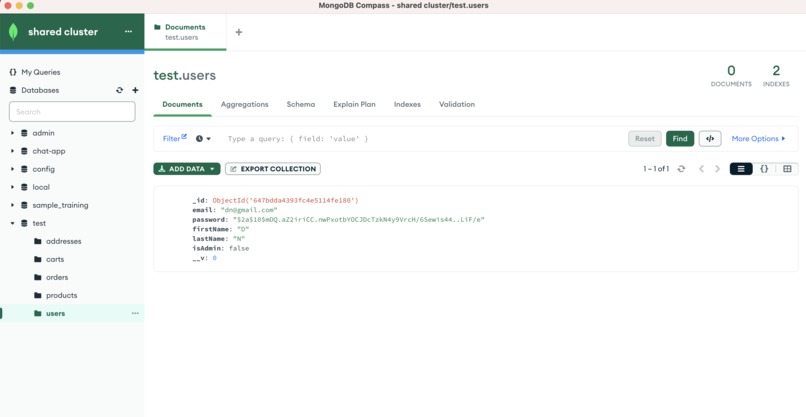Click the Find button

[x=680, y=139]
